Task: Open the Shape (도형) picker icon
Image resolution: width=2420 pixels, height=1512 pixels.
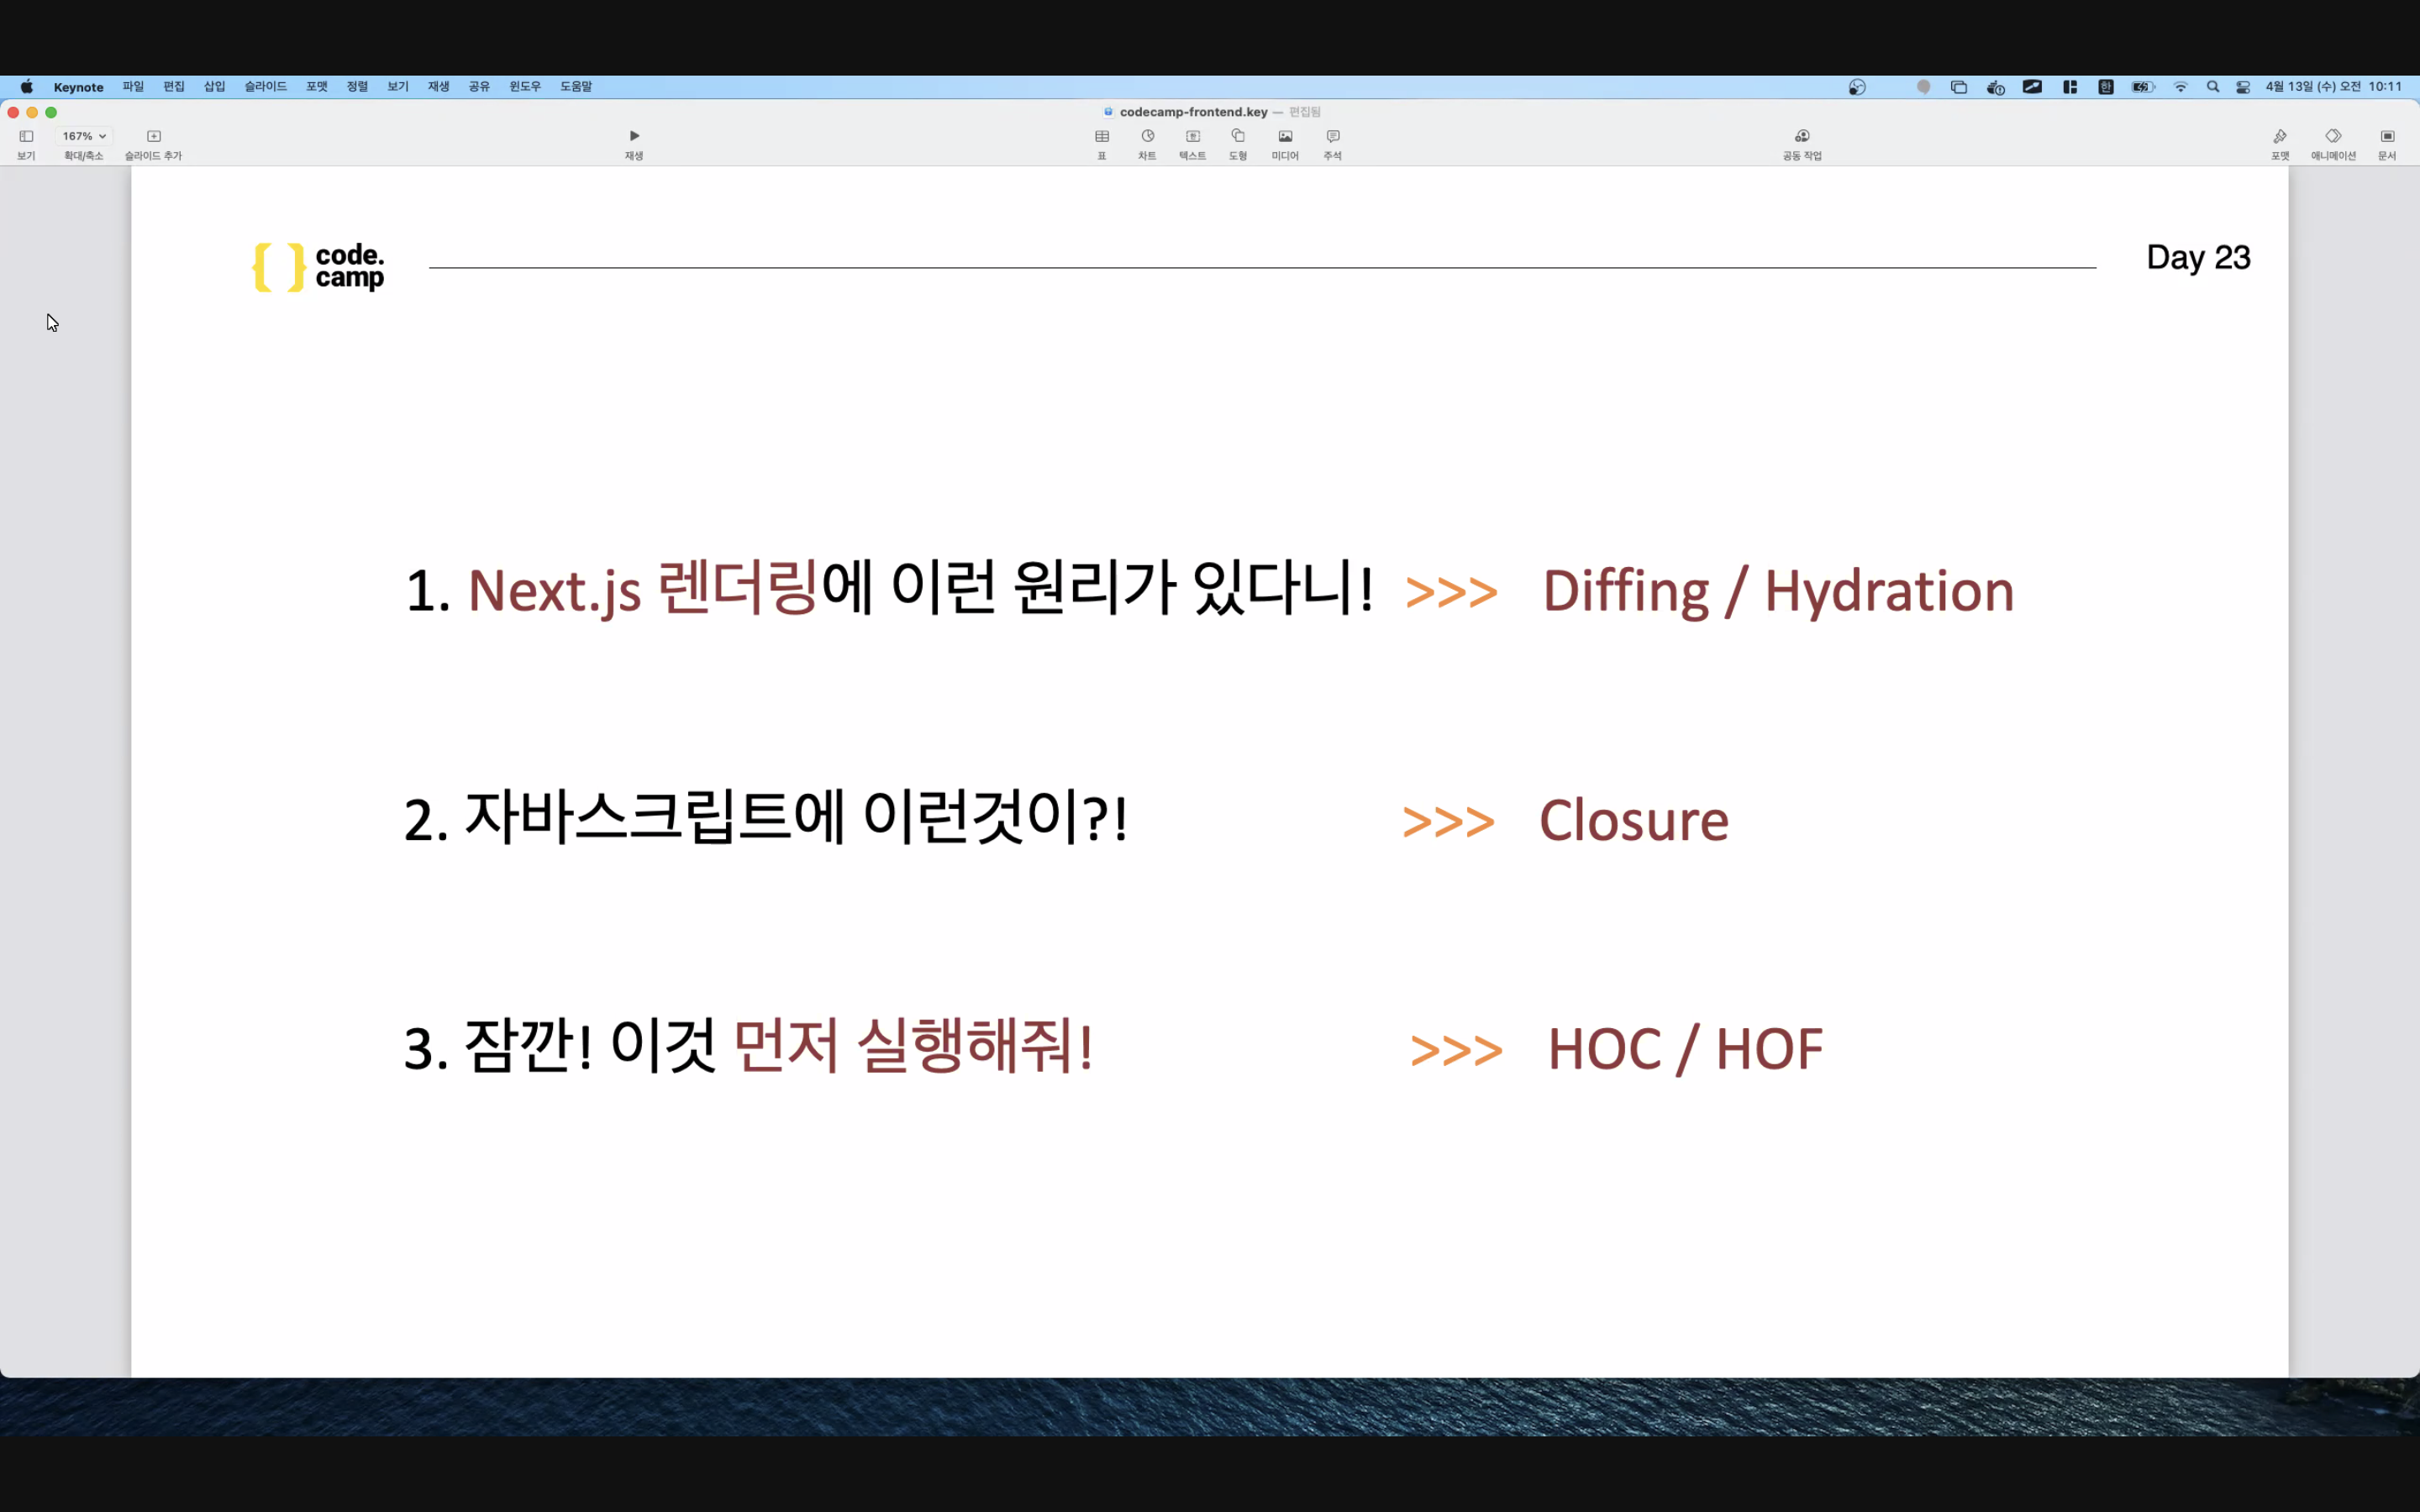Action: tap(1238, 137)
